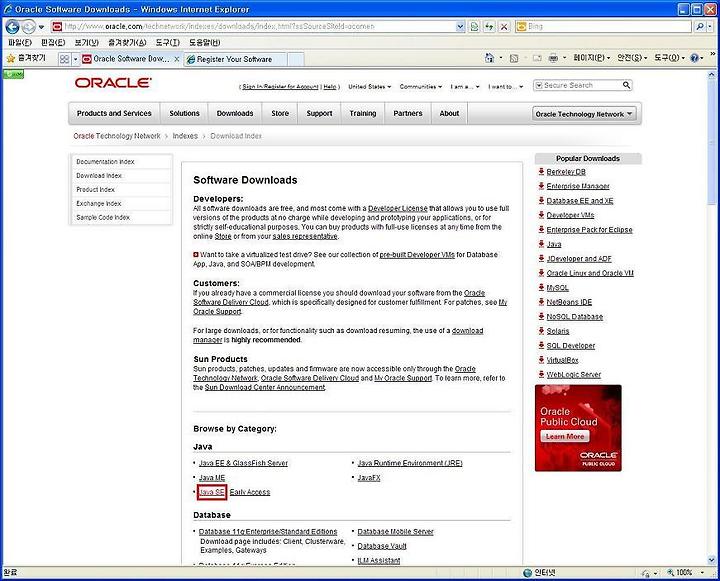Open the address bar history dropdown
This screenshot has height=581, width=720.
coord(461,27)
